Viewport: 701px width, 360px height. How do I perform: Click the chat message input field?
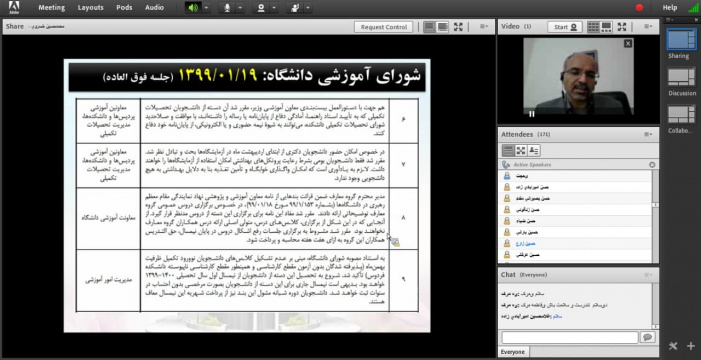click(x=570, y=337)
